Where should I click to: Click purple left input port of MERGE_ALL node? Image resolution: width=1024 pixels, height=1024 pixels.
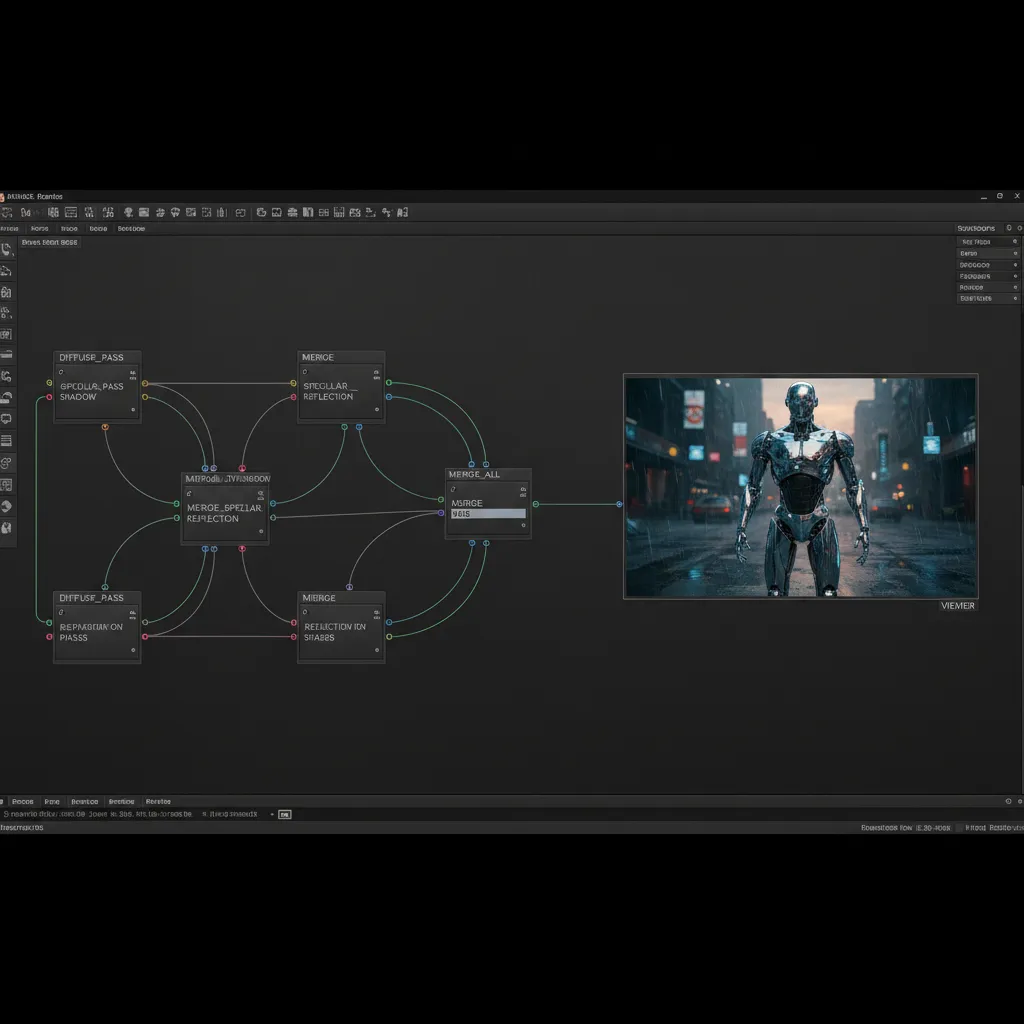[441, 513]
